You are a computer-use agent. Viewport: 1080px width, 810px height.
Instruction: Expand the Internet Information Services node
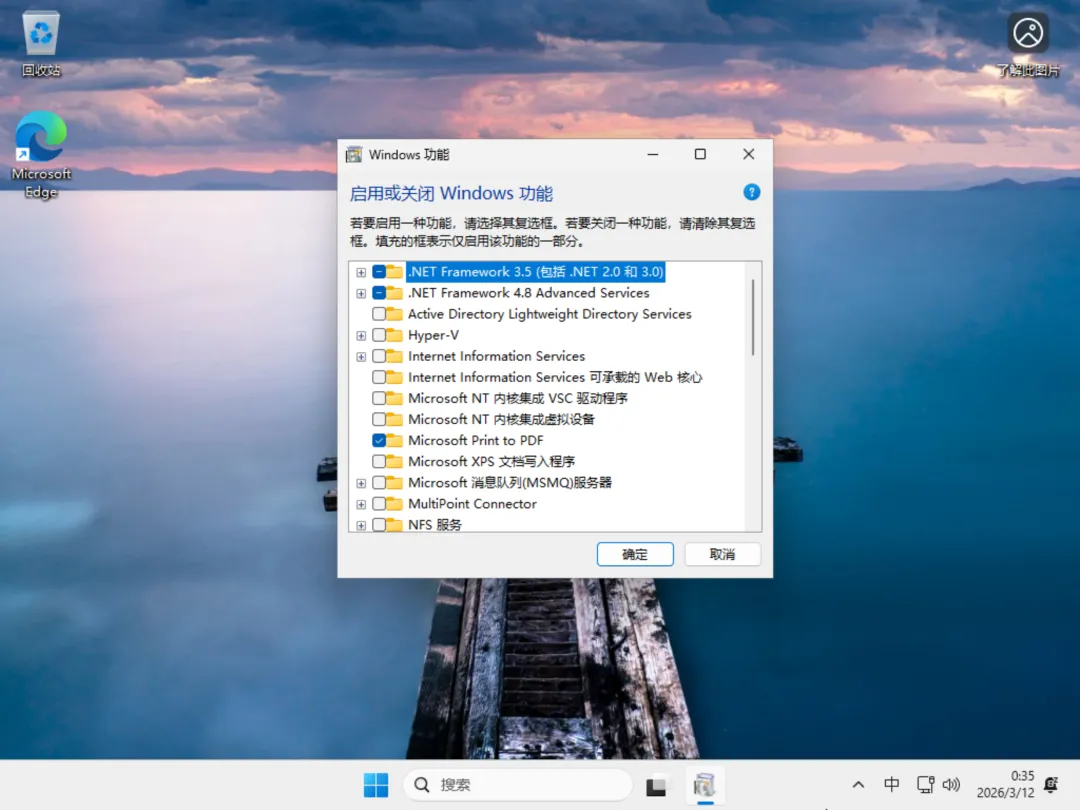pyautogui.click(x=361, y=357)
